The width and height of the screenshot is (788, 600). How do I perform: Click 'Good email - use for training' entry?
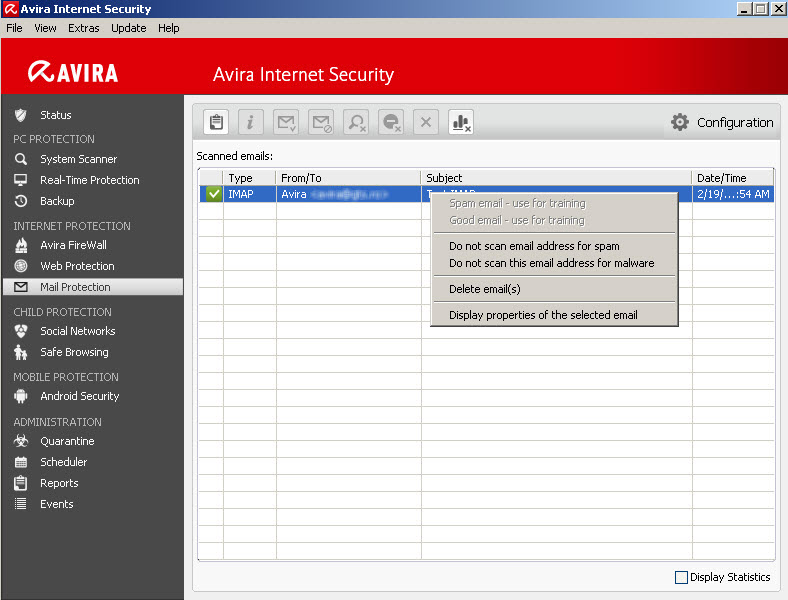coord(554,221)
